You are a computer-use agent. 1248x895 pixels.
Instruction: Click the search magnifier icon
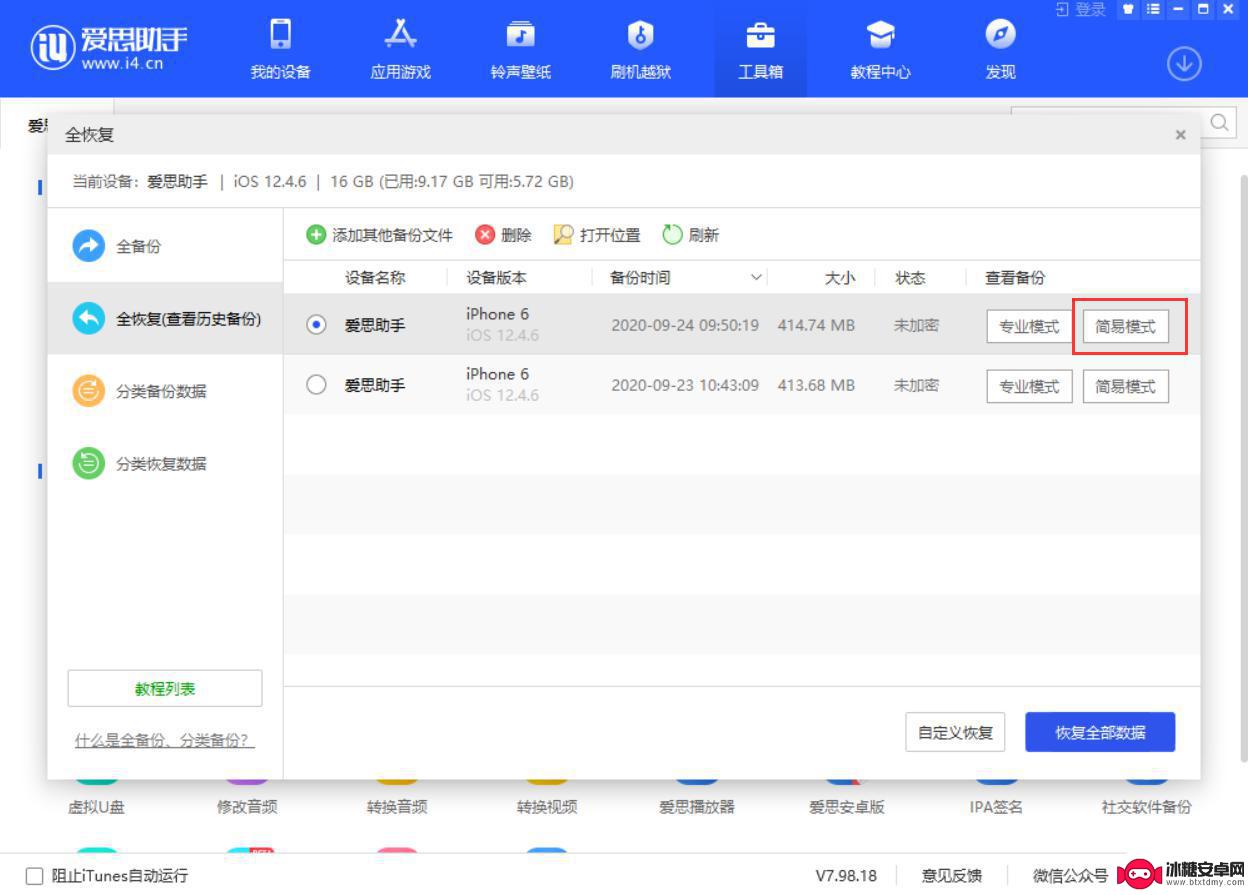click(1220, 123)
